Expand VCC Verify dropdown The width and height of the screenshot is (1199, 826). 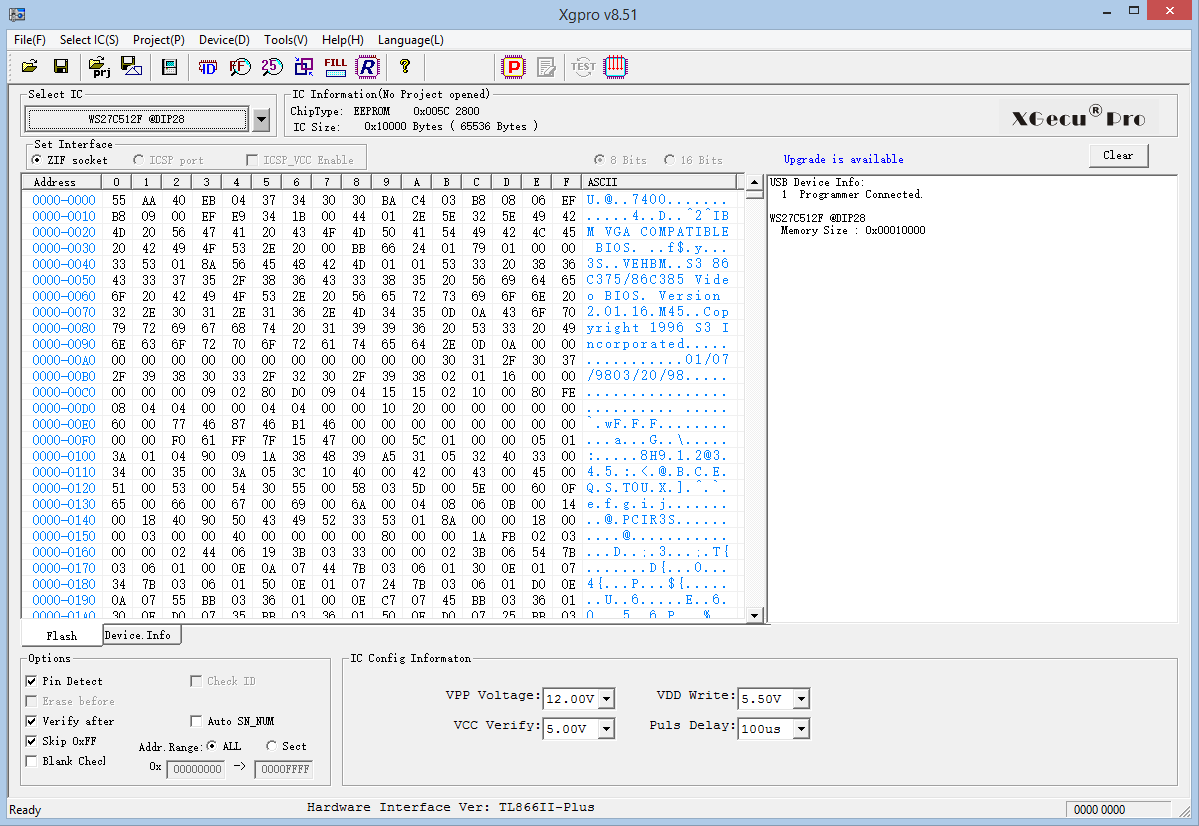pos(606,729)
